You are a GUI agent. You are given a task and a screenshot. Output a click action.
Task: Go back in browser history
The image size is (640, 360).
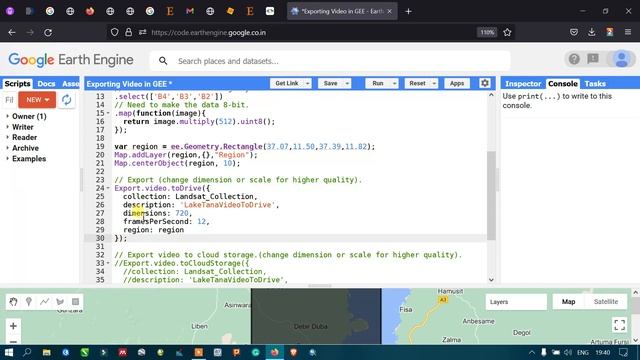tap(12, 32)
